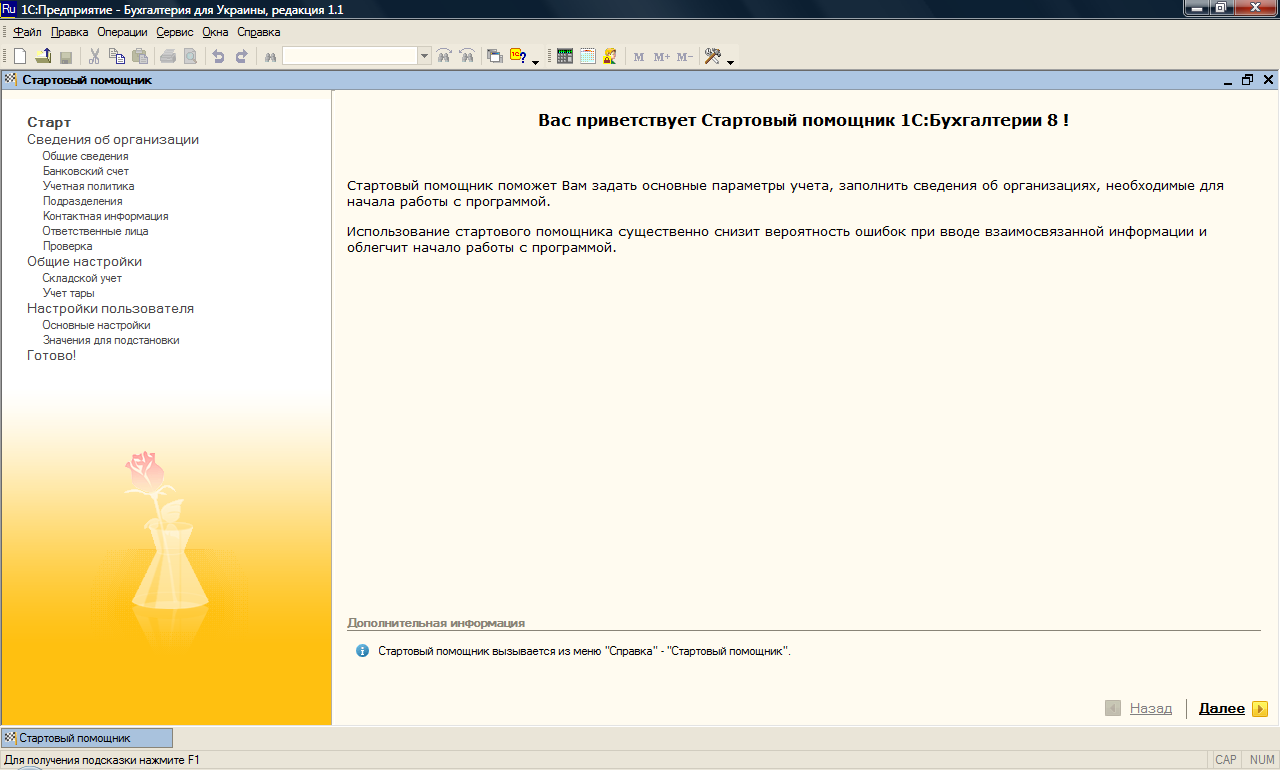Go to Складской учет step
Viewport: 1280px width, 770px height.
(x=82, y=278)
